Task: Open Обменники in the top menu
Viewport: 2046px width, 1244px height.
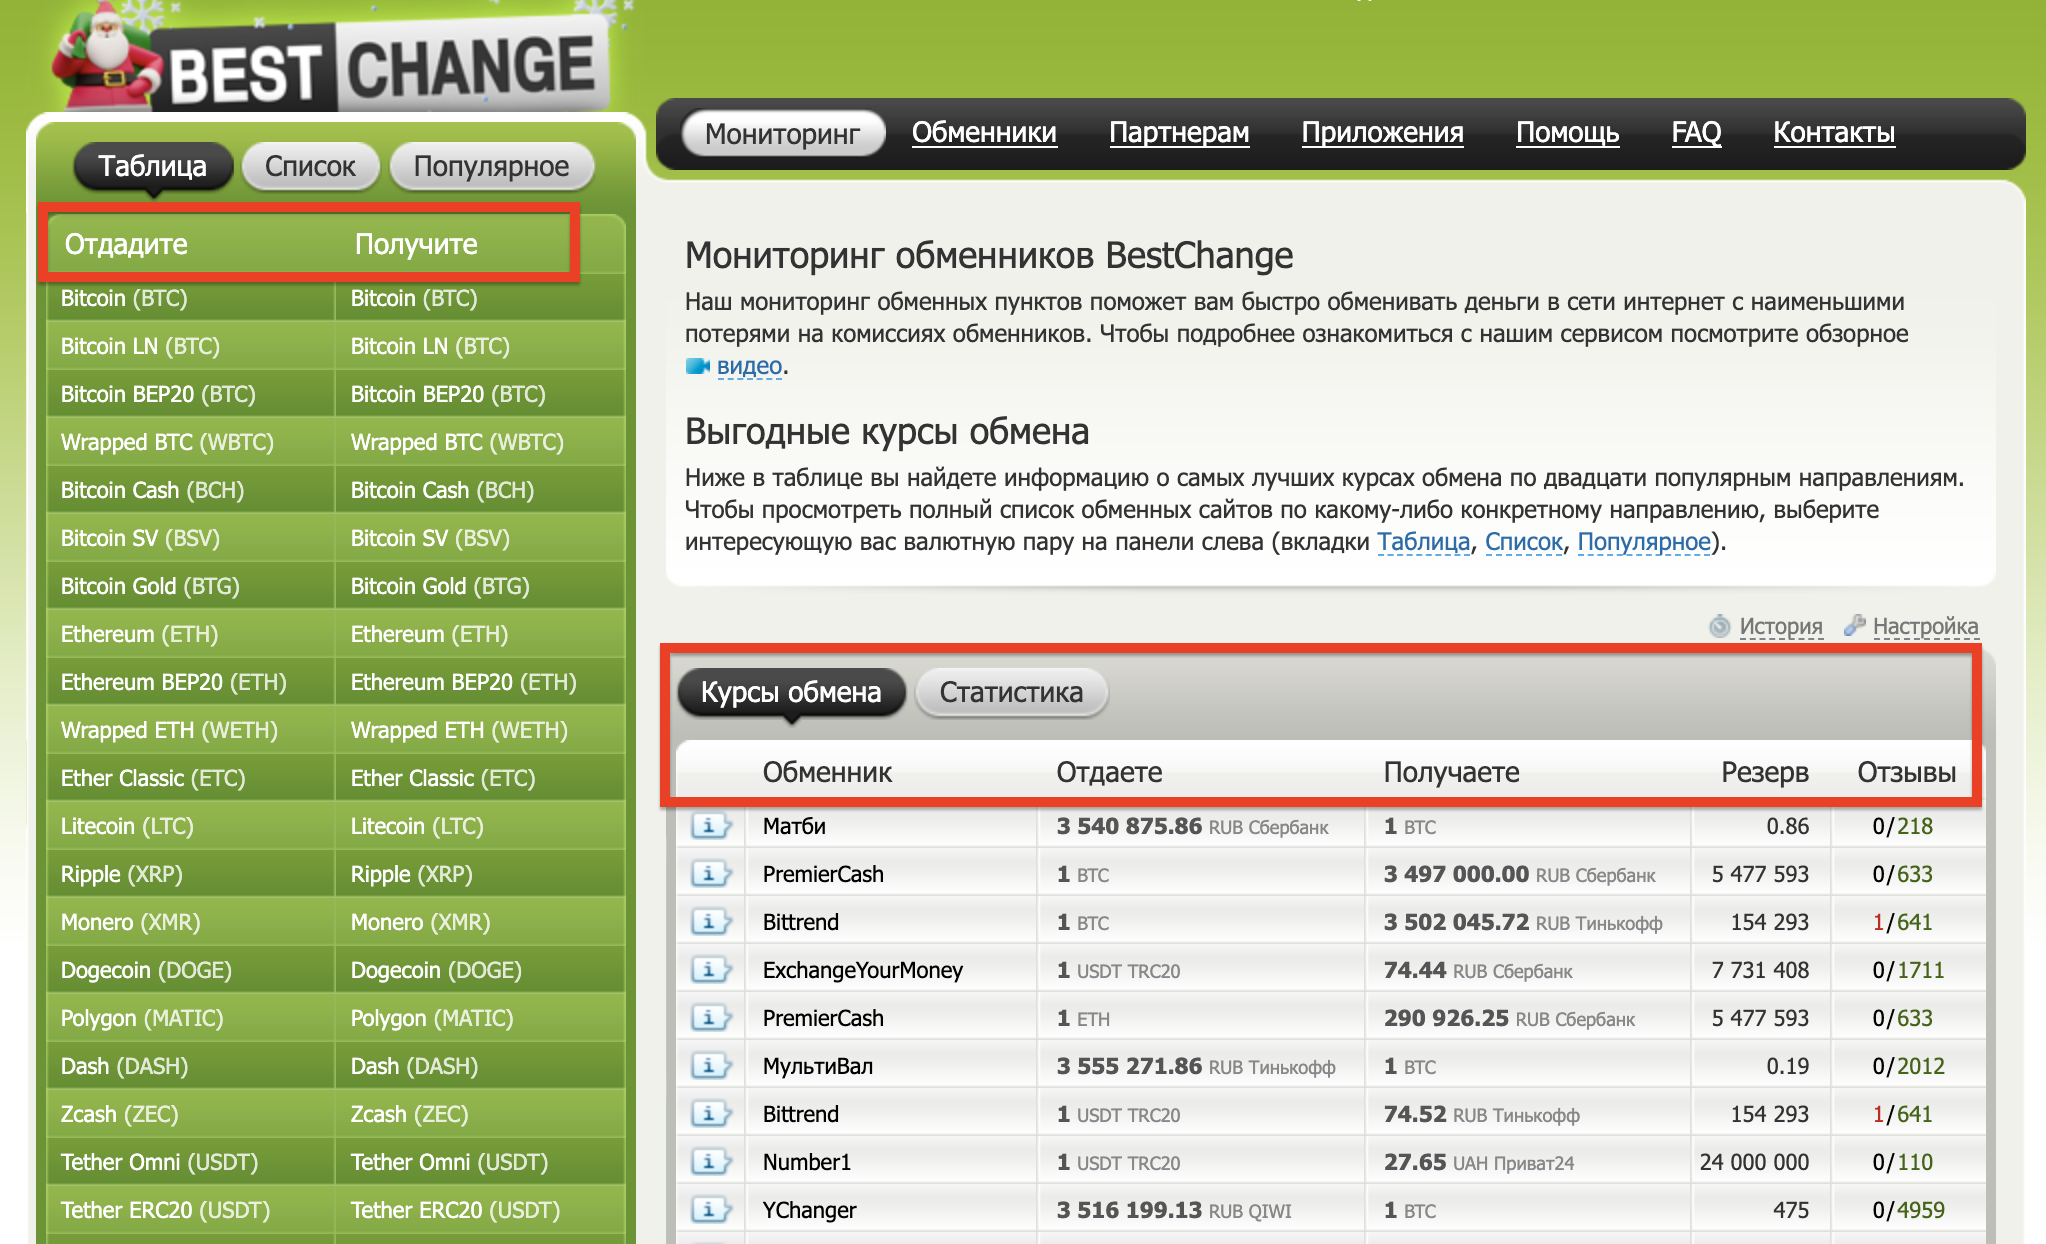Action: (984, 132)
